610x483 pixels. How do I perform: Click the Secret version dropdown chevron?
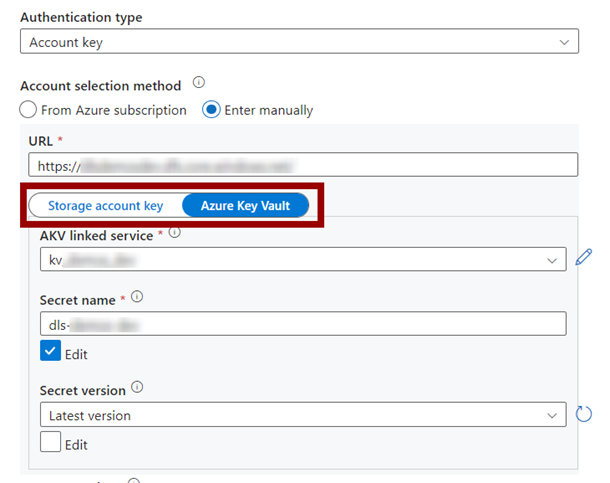552,415
